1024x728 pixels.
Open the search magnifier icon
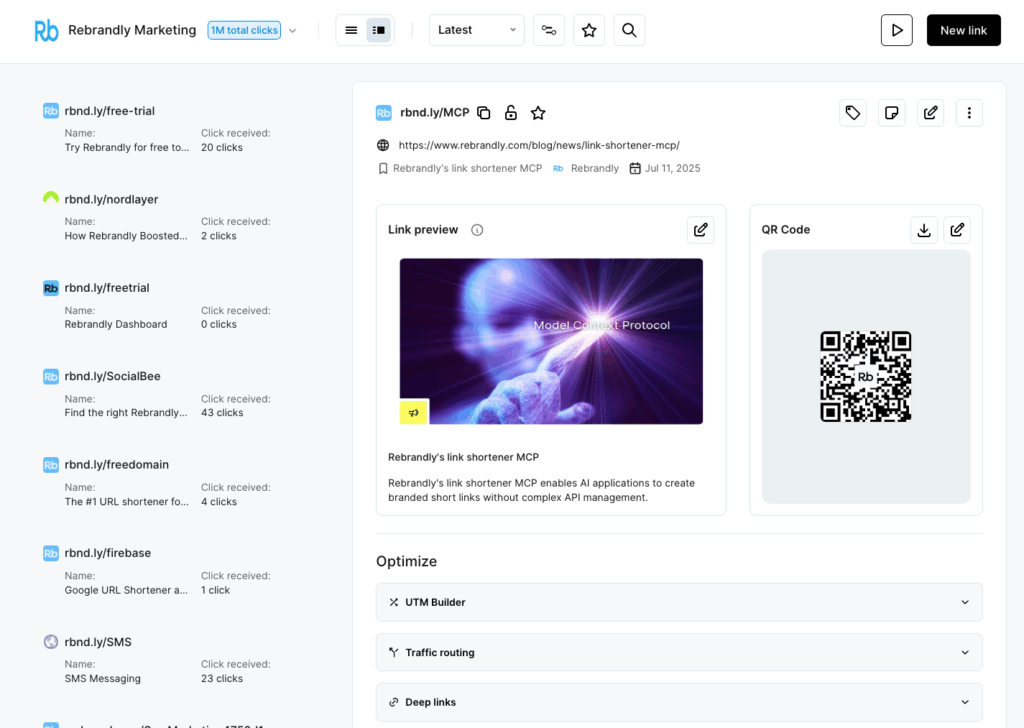pyautogui.click(x=629, y=30)
